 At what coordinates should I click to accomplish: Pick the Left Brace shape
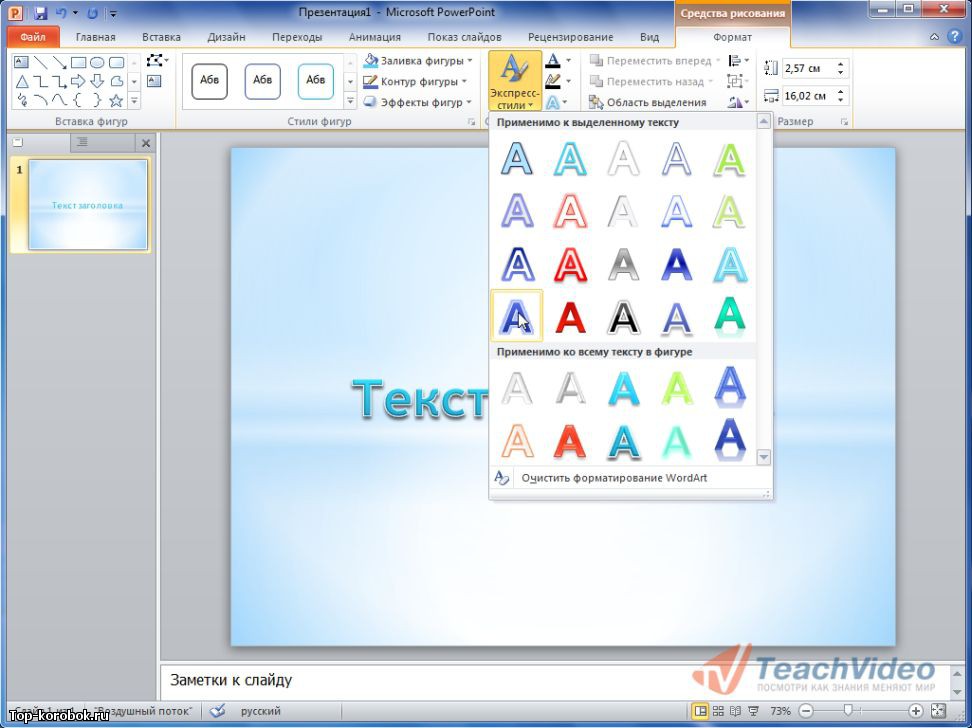tap(78, 100)
